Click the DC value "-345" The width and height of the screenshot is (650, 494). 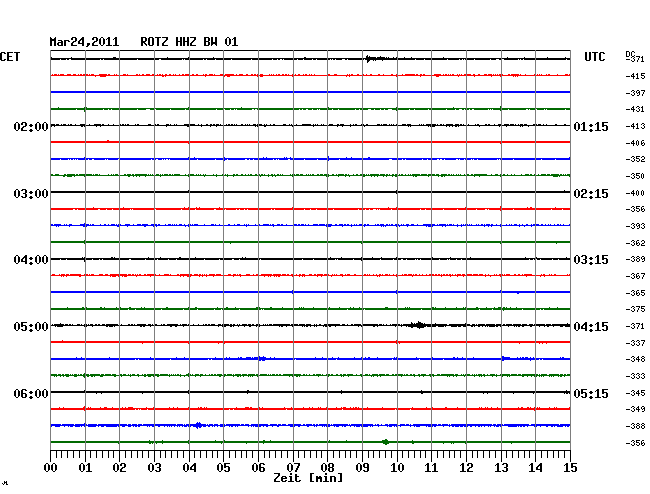(635, 393)
